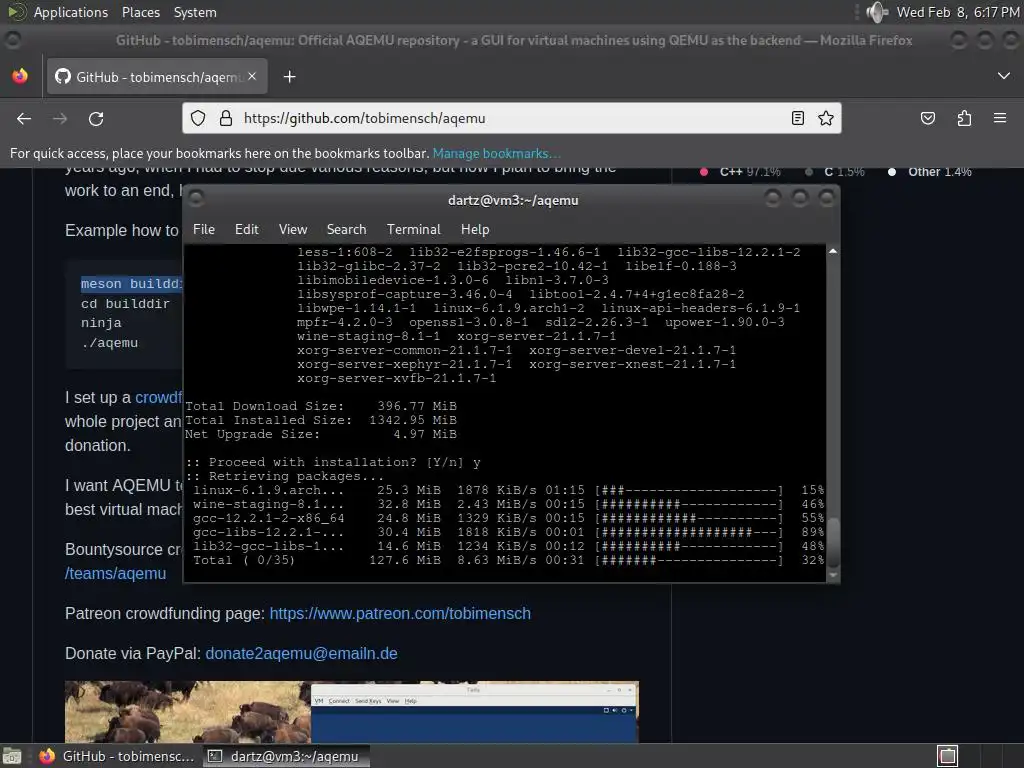Open the terminal File menu
1024x768 pixels.
204,229
